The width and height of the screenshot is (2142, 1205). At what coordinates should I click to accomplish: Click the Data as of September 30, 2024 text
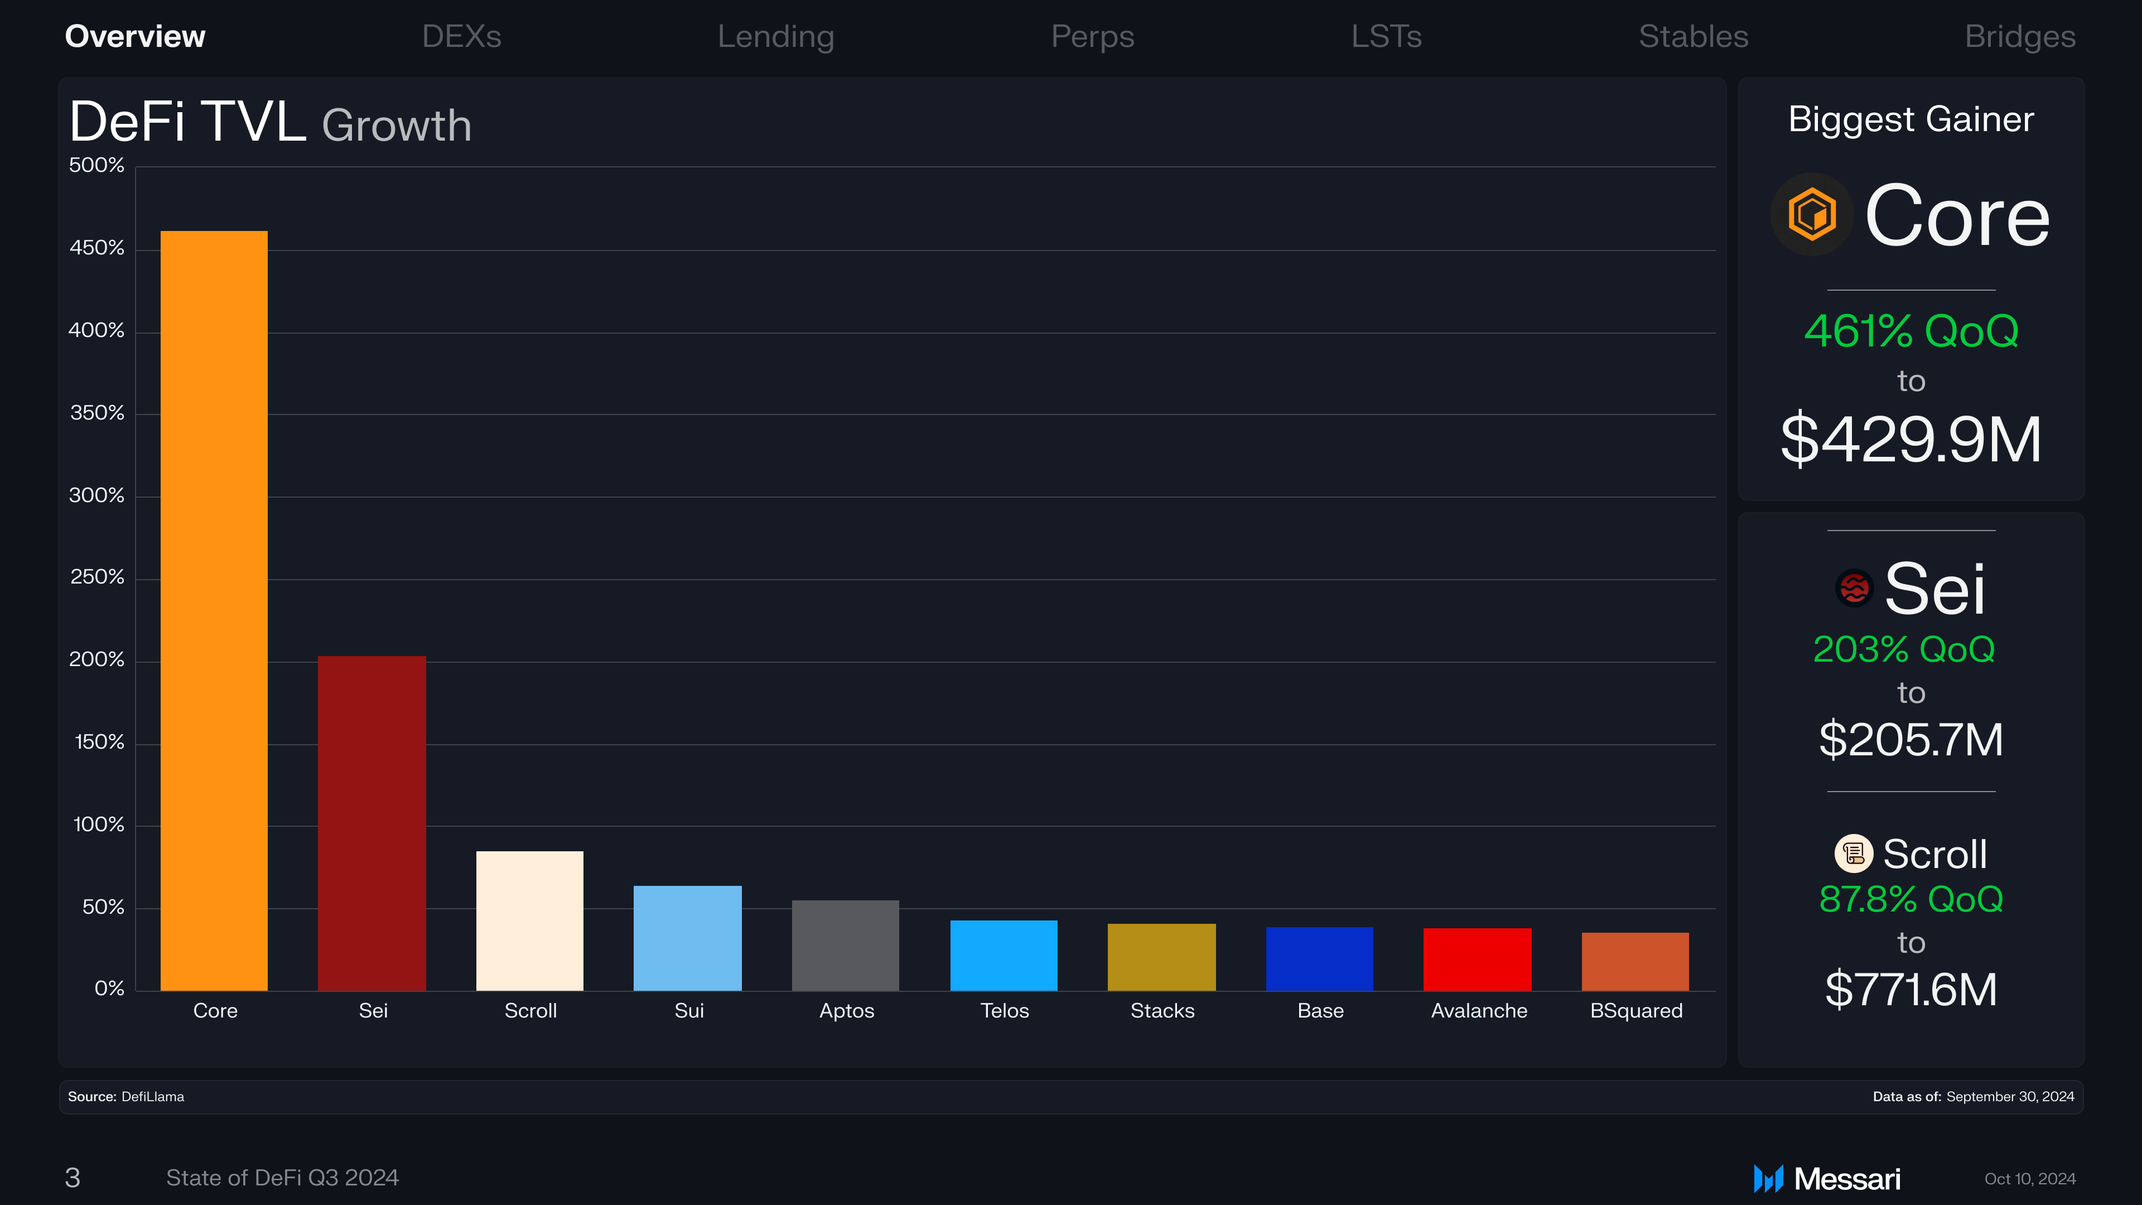tap(1974, 1097)
